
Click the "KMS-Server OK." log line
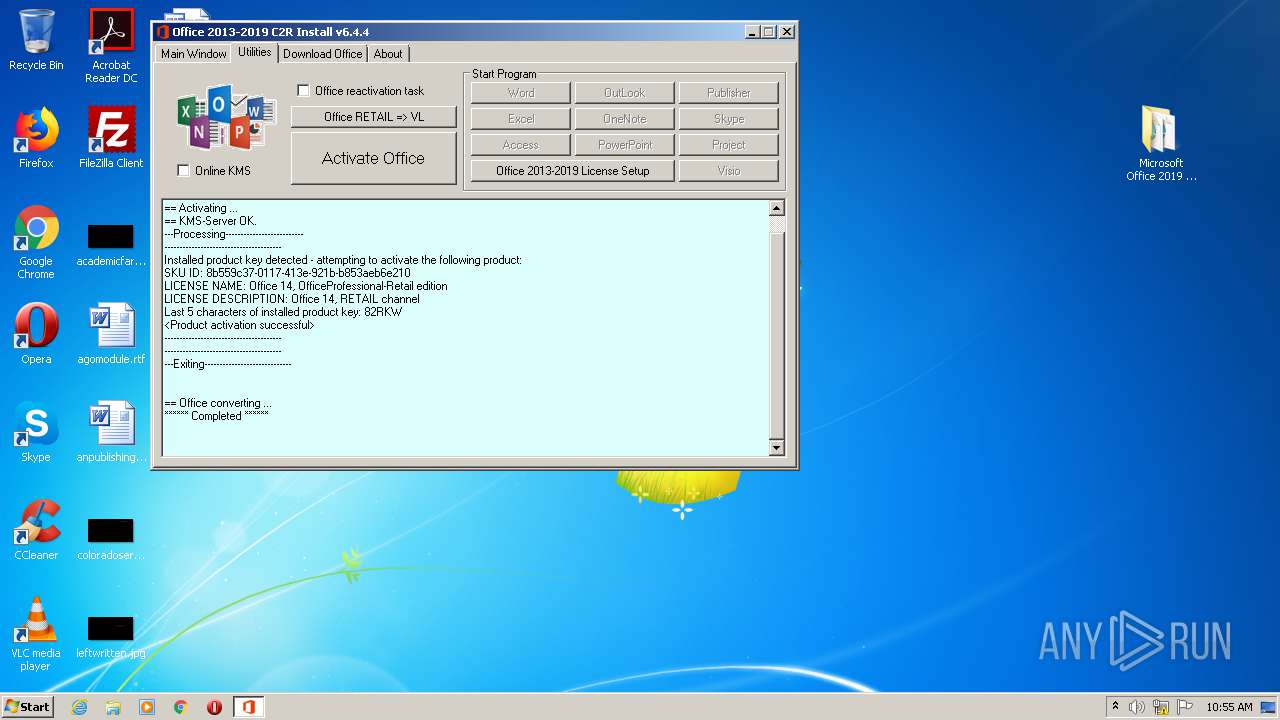point(210,221)
